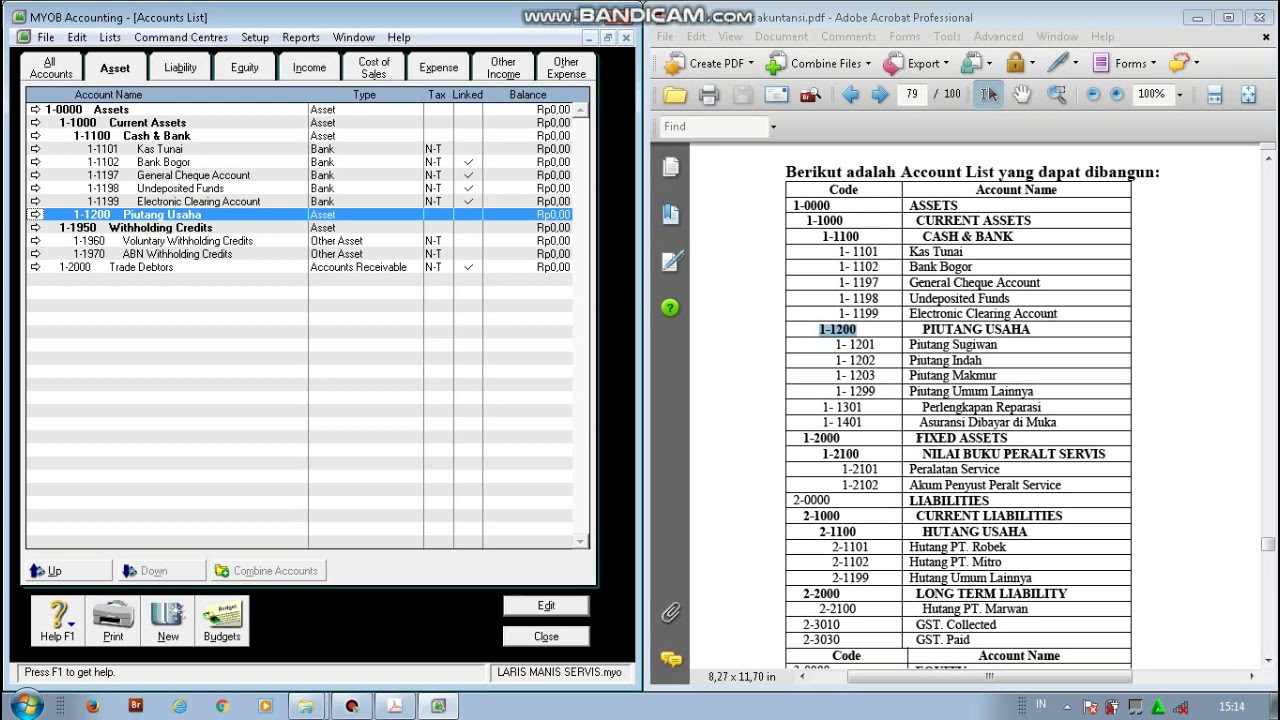Viewport: 1280px width, 720px height.
Task: Open Create PDF dropdown in Acrobat
Action: click(x=710, y=63)
